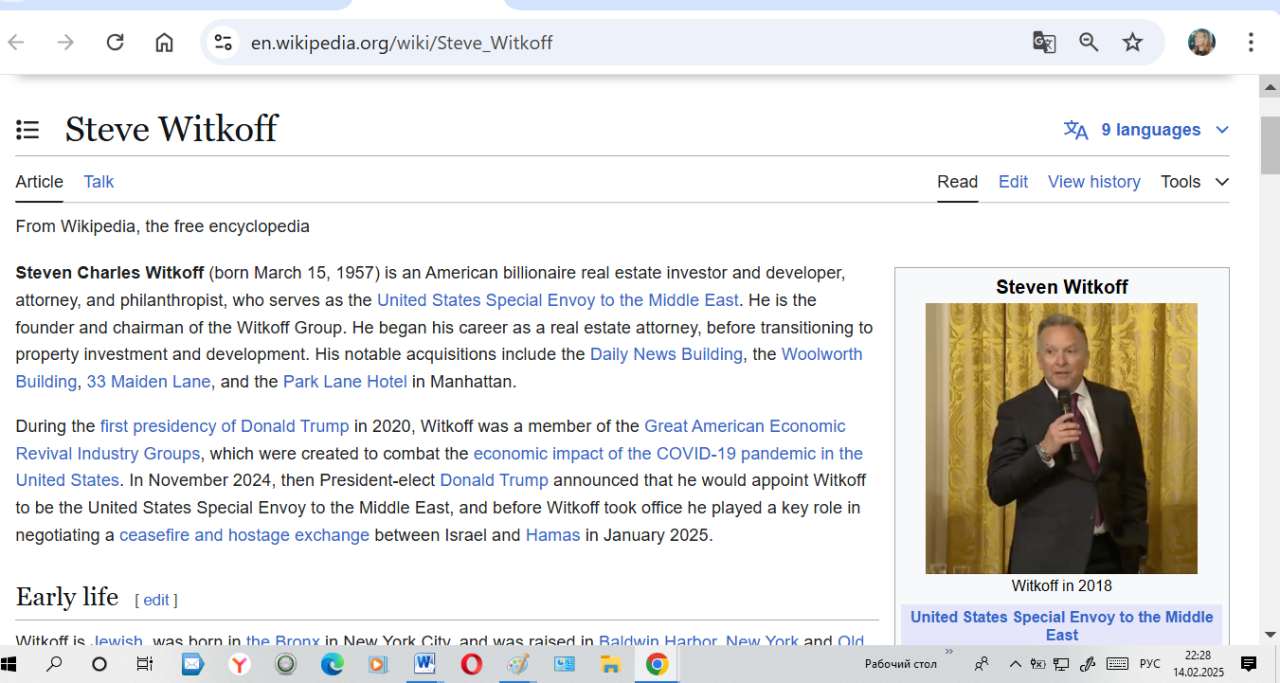Open United States Special Envoy to the Middle East link in lead paragraph
Viewport: 1280px width, 683px height.
pyautogui.click(x=558, y=300)
